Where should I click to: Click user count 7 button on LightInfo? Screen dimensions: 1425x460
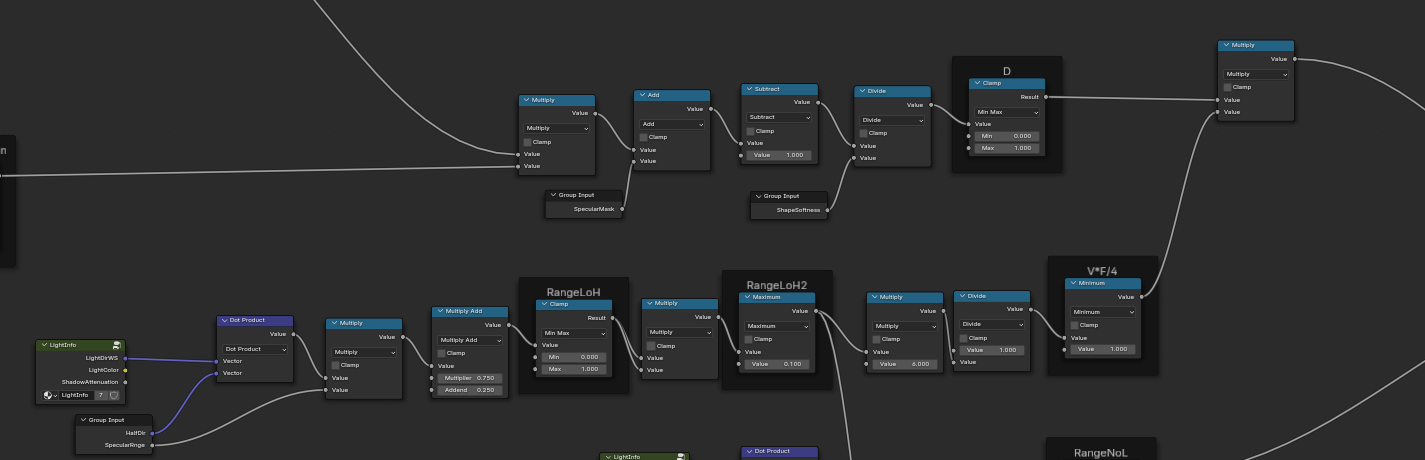[x=100, y=395]
